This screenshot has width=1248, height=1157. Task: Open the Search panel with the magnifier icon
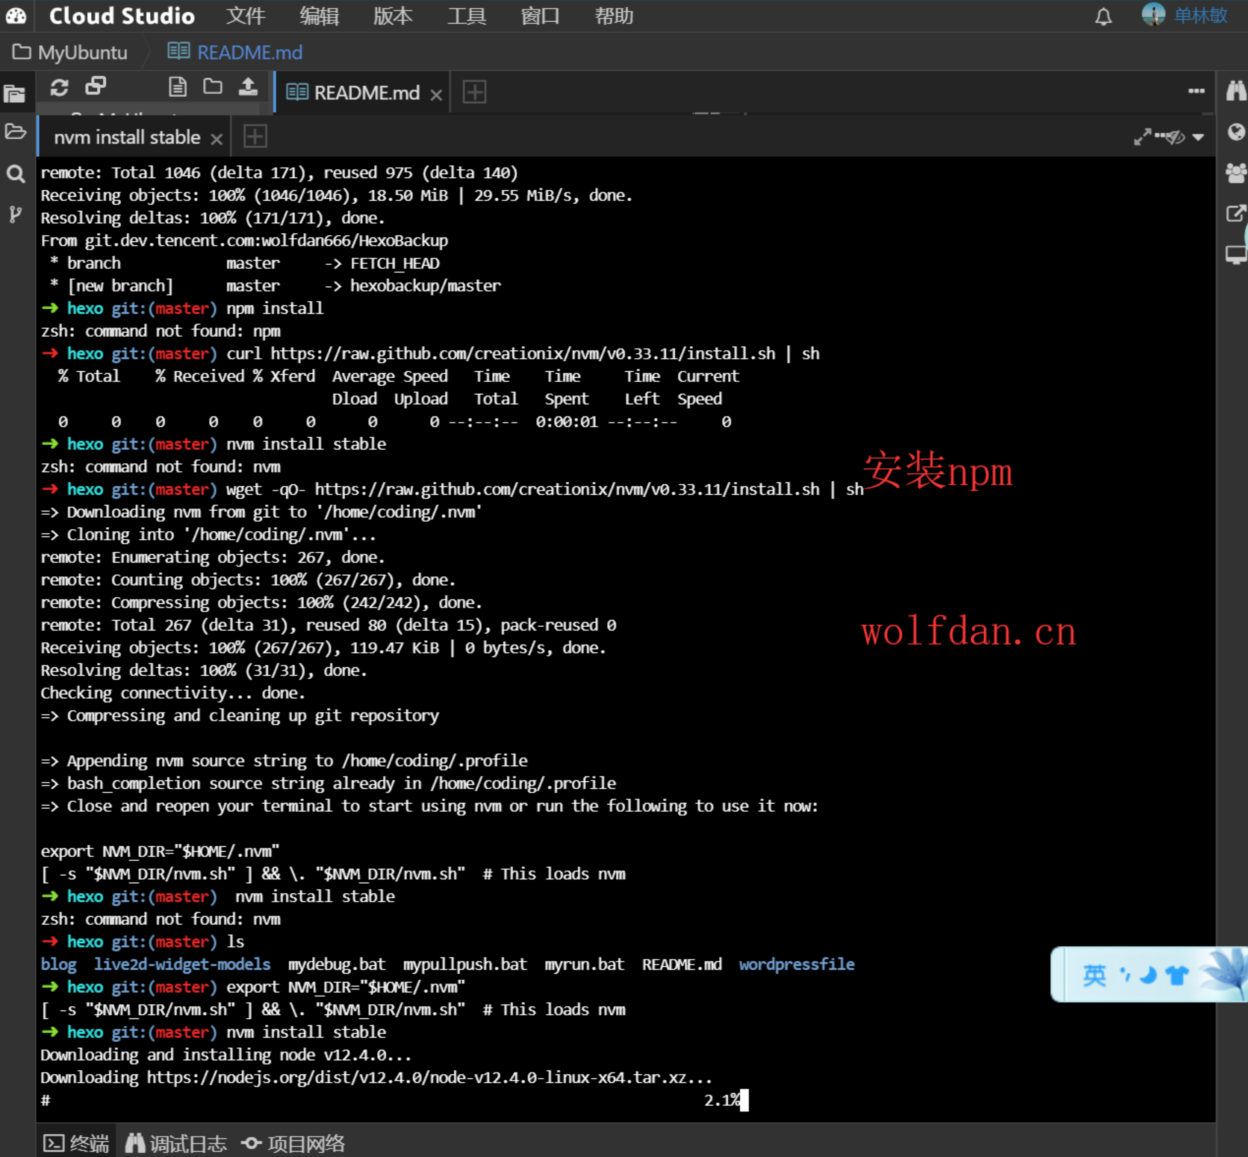15,173
